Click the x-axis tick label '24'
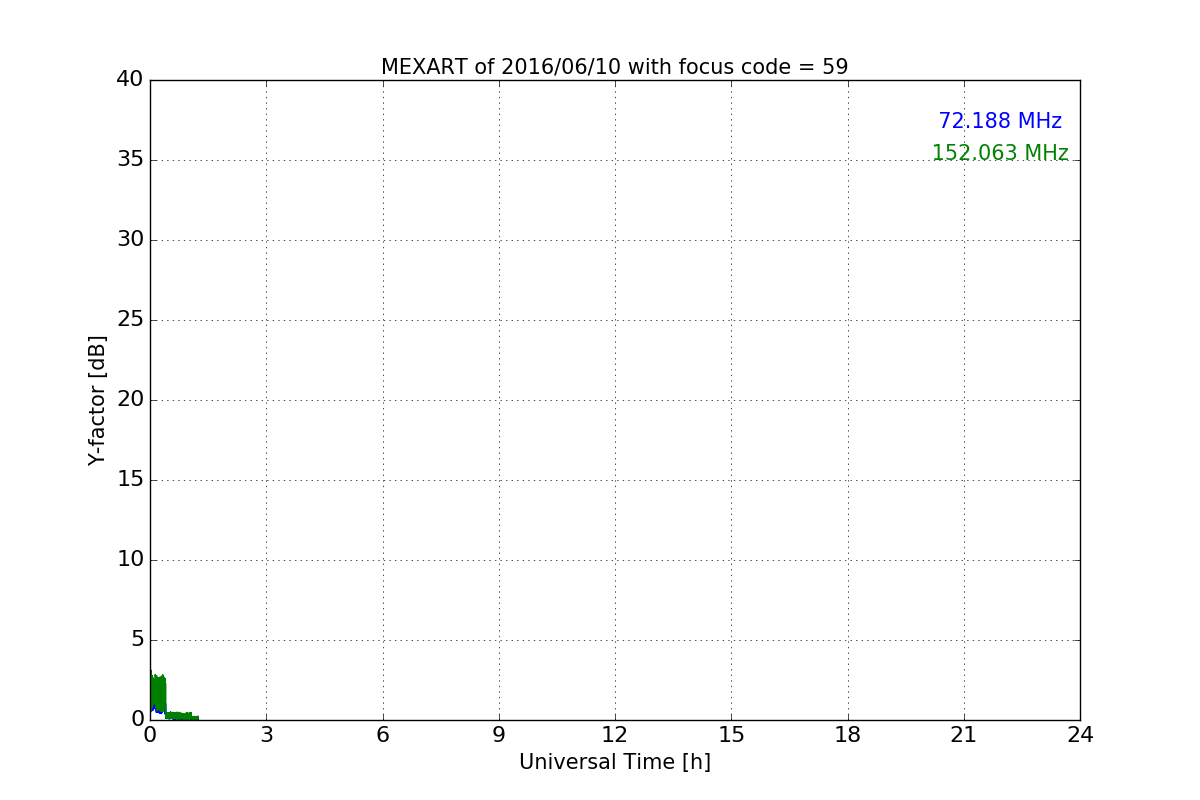Image resolution: width=1200 pixels, height=800 pixels. coord(1080,735)
